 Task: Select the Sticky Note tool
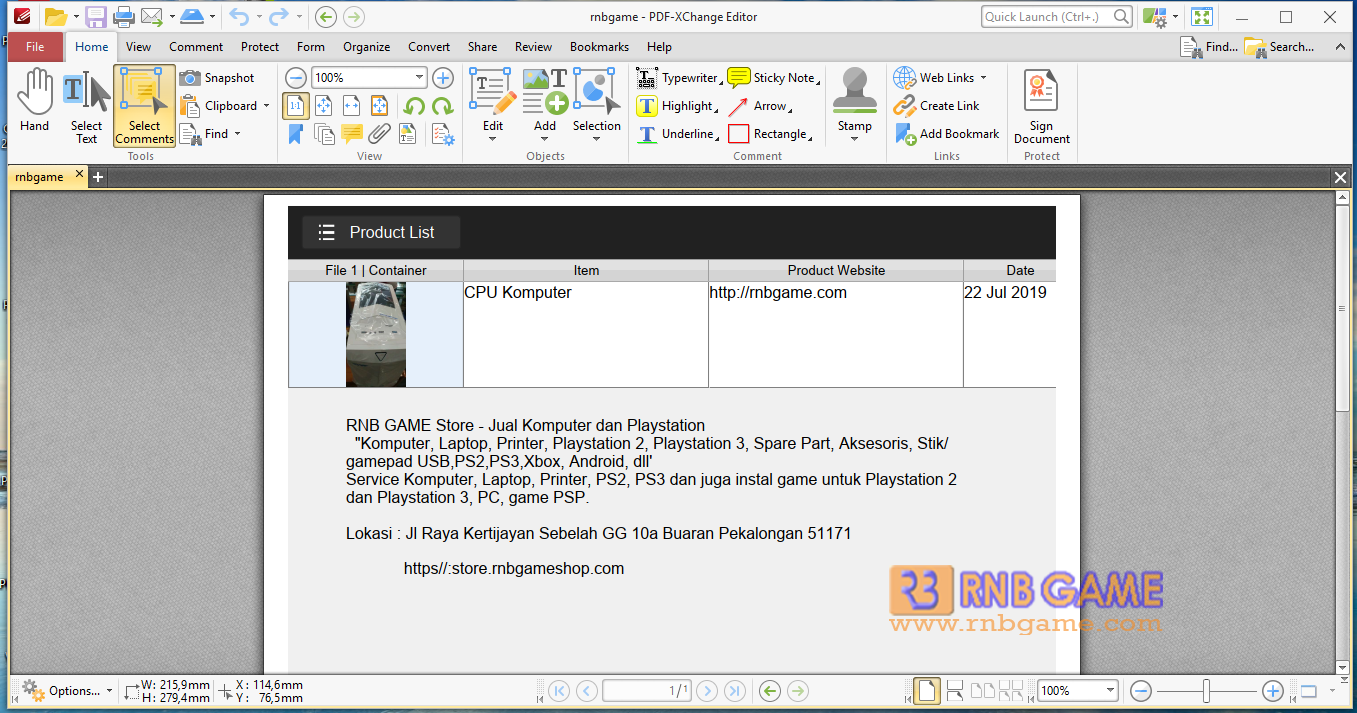click(773, 78)
